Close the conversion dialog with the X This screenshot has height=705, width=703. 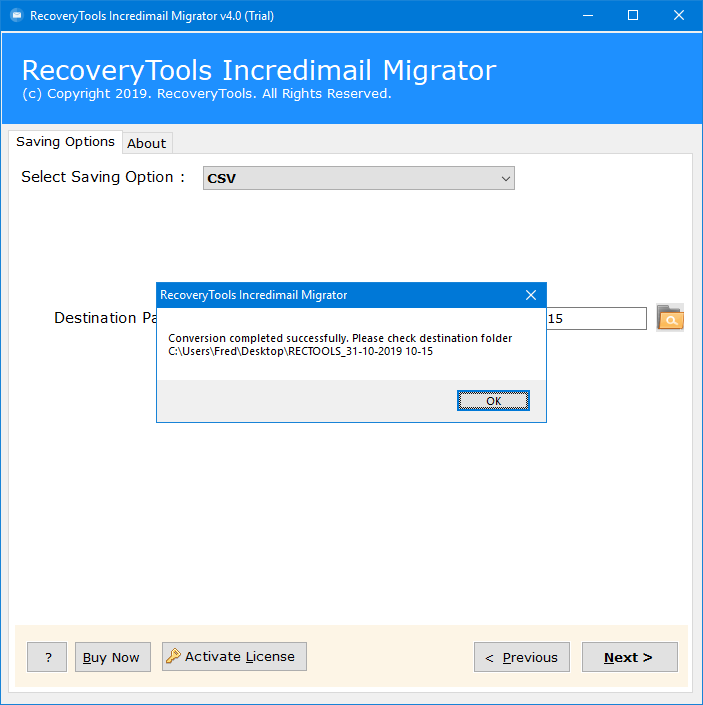(x=531, y=295)
